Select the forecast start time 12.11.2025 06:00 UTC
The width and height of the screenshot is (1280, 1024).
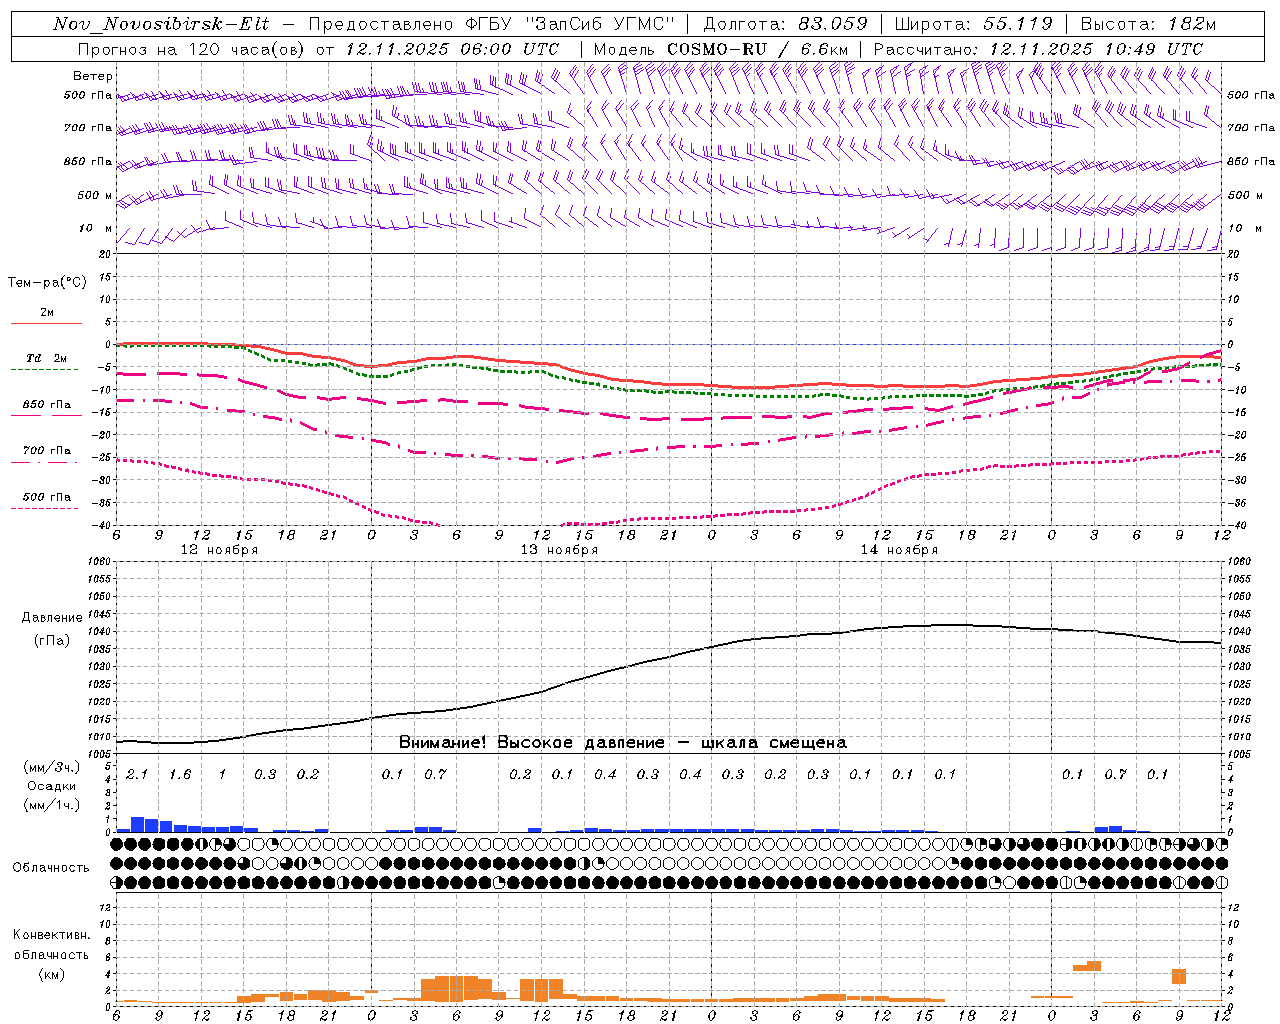452,49
